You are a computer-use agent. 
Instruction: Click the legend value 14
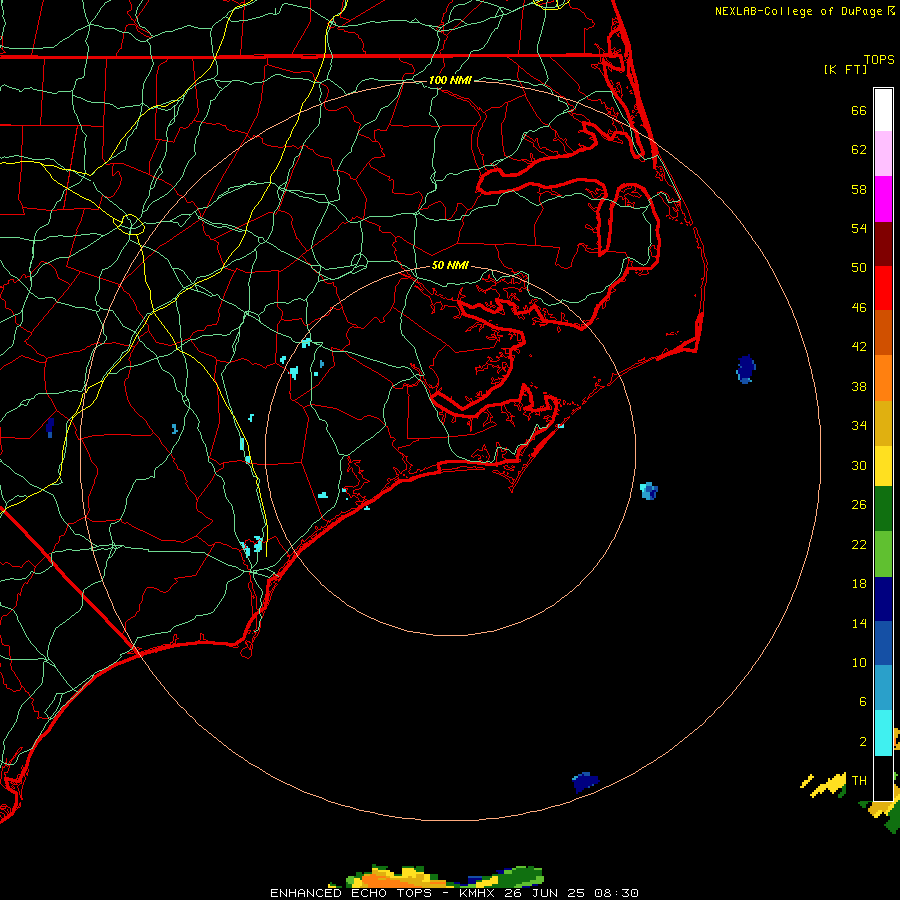(x=859, y=623)
